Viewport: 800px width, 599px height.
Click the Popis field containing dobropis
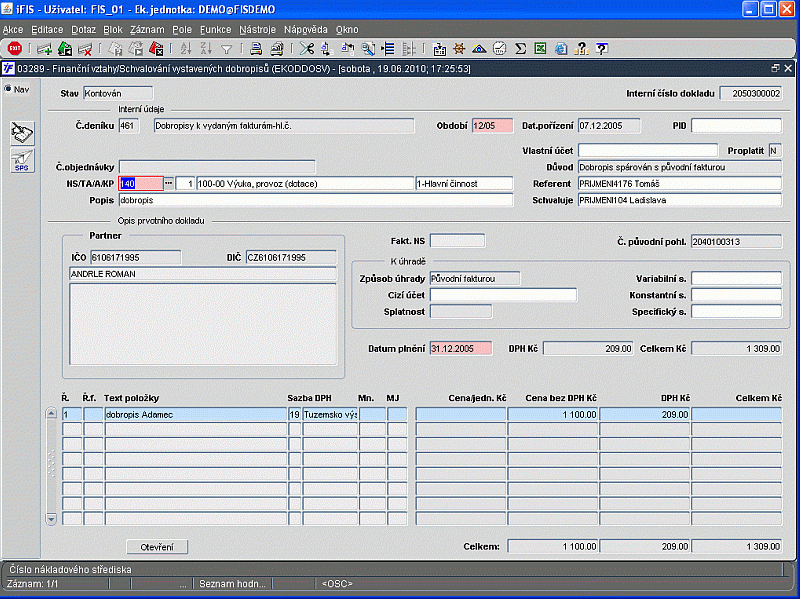(316, 200)
